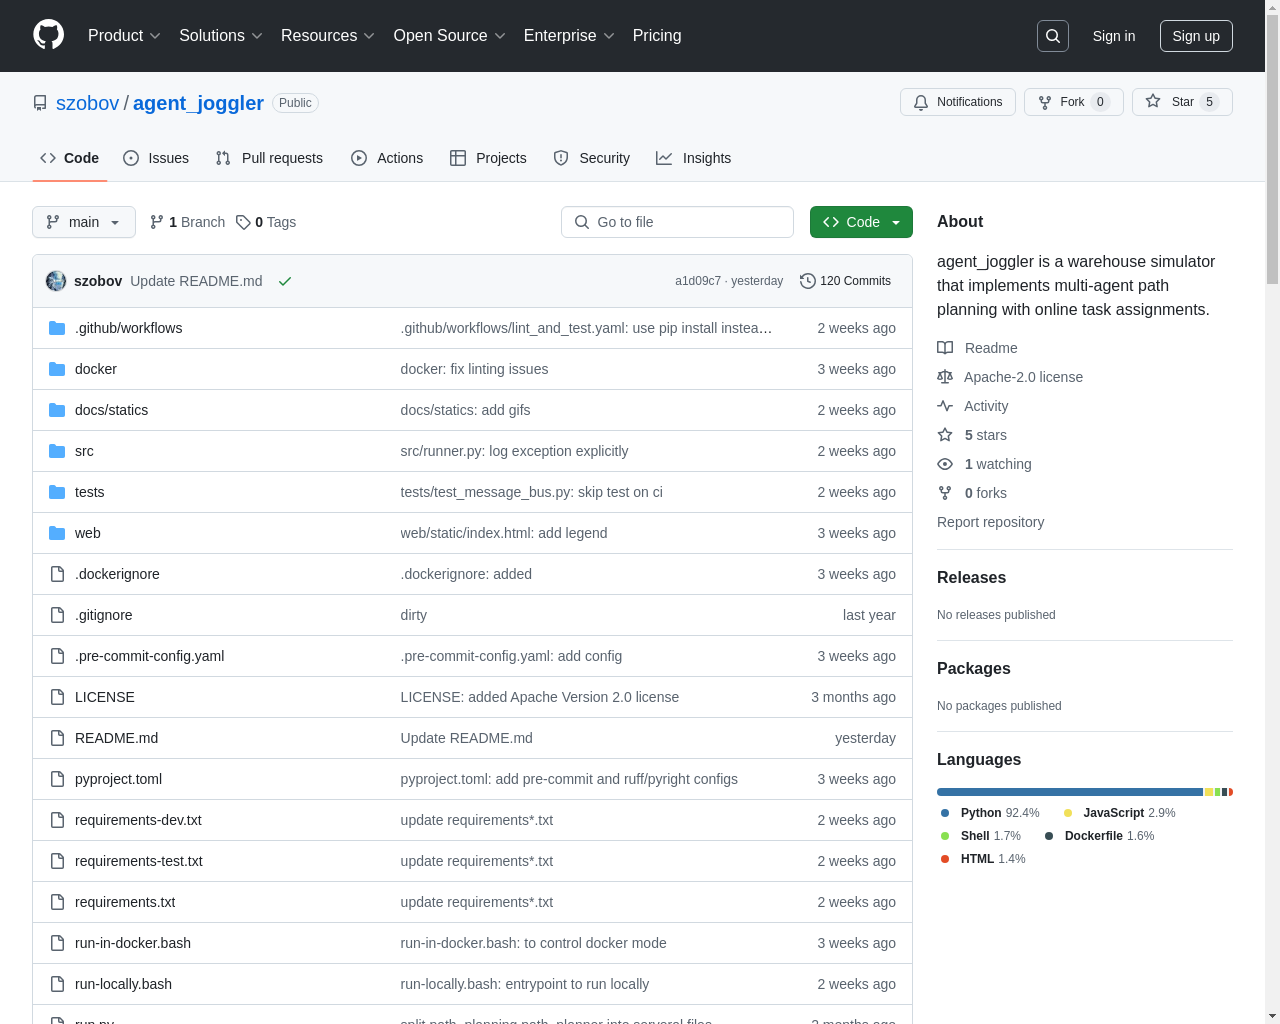This screenshot has width=1280, height=1024.
Task: Click the file icon for .gitignore
Action: (x=57, y=615)
